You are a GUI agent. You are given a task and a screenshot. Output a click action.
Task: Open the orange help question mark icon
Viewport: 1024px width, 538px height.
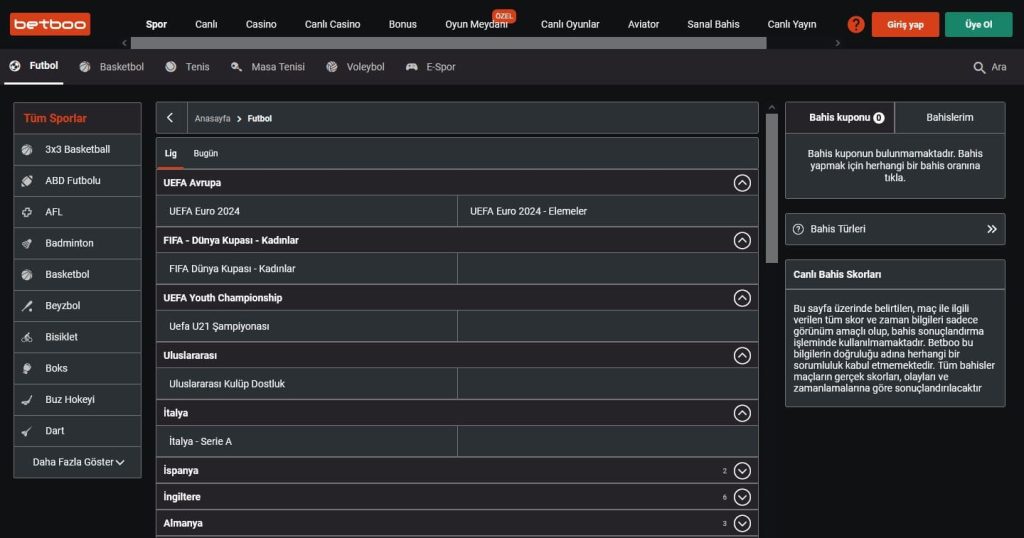point(856,24)
